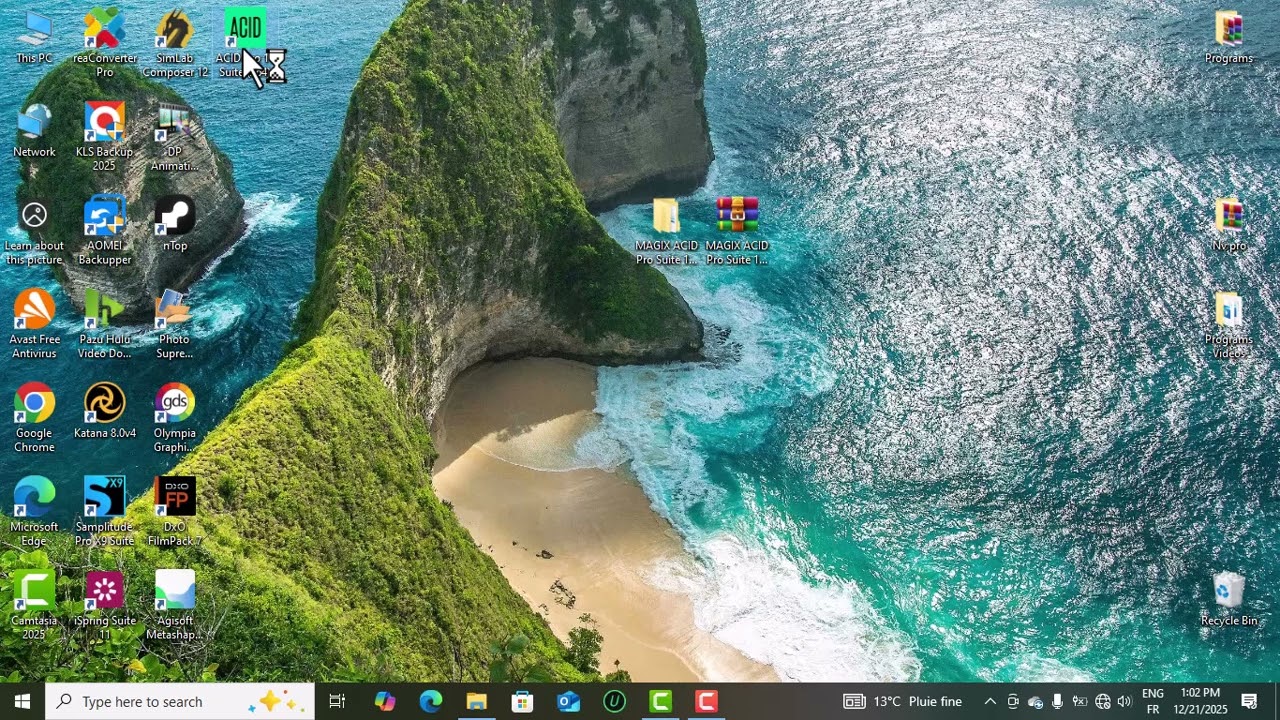
Task: Select the AOMEI Backupper shortcut
Action: coord(105,231)
